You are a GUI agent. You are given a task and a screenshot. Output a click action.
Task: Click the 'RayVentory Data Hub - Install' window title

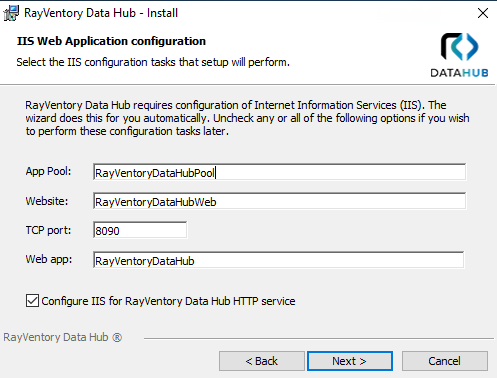pyautogui.click(x=101, y=13)
